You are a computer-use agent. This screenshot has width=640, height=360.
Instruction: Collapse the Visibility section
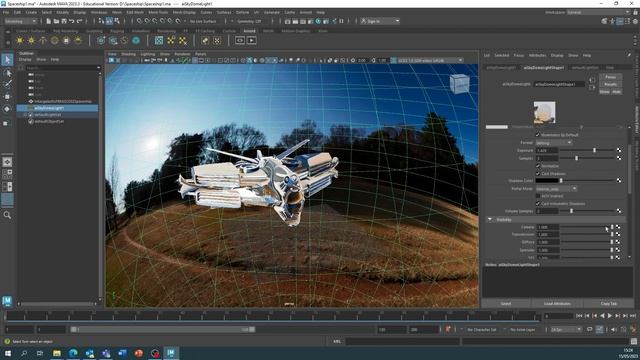pyautogui.click(x=490, y=220)
